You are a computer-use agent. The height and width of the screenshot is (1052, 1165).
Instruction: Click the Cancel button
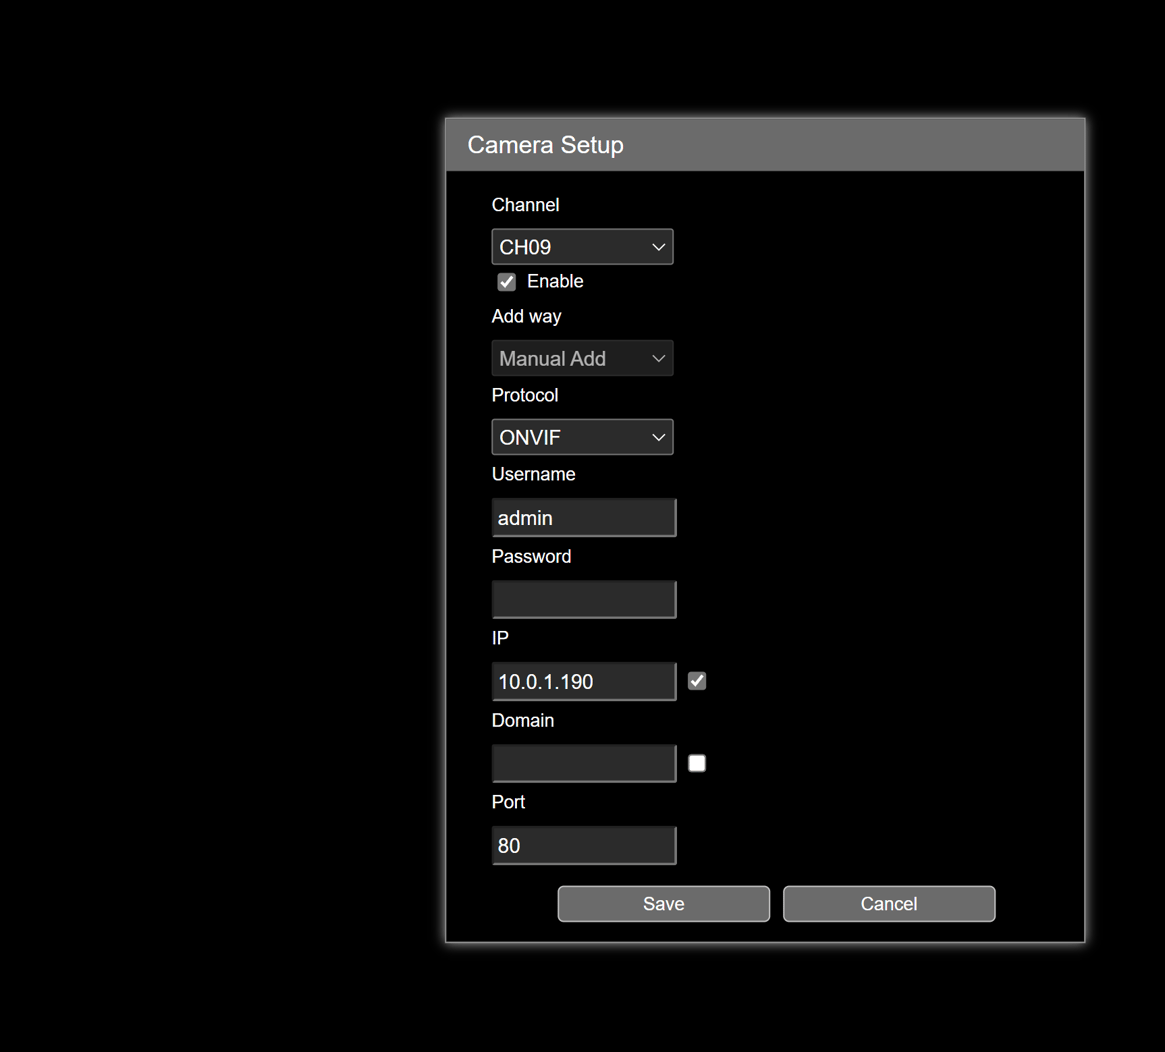coord(888,903)
